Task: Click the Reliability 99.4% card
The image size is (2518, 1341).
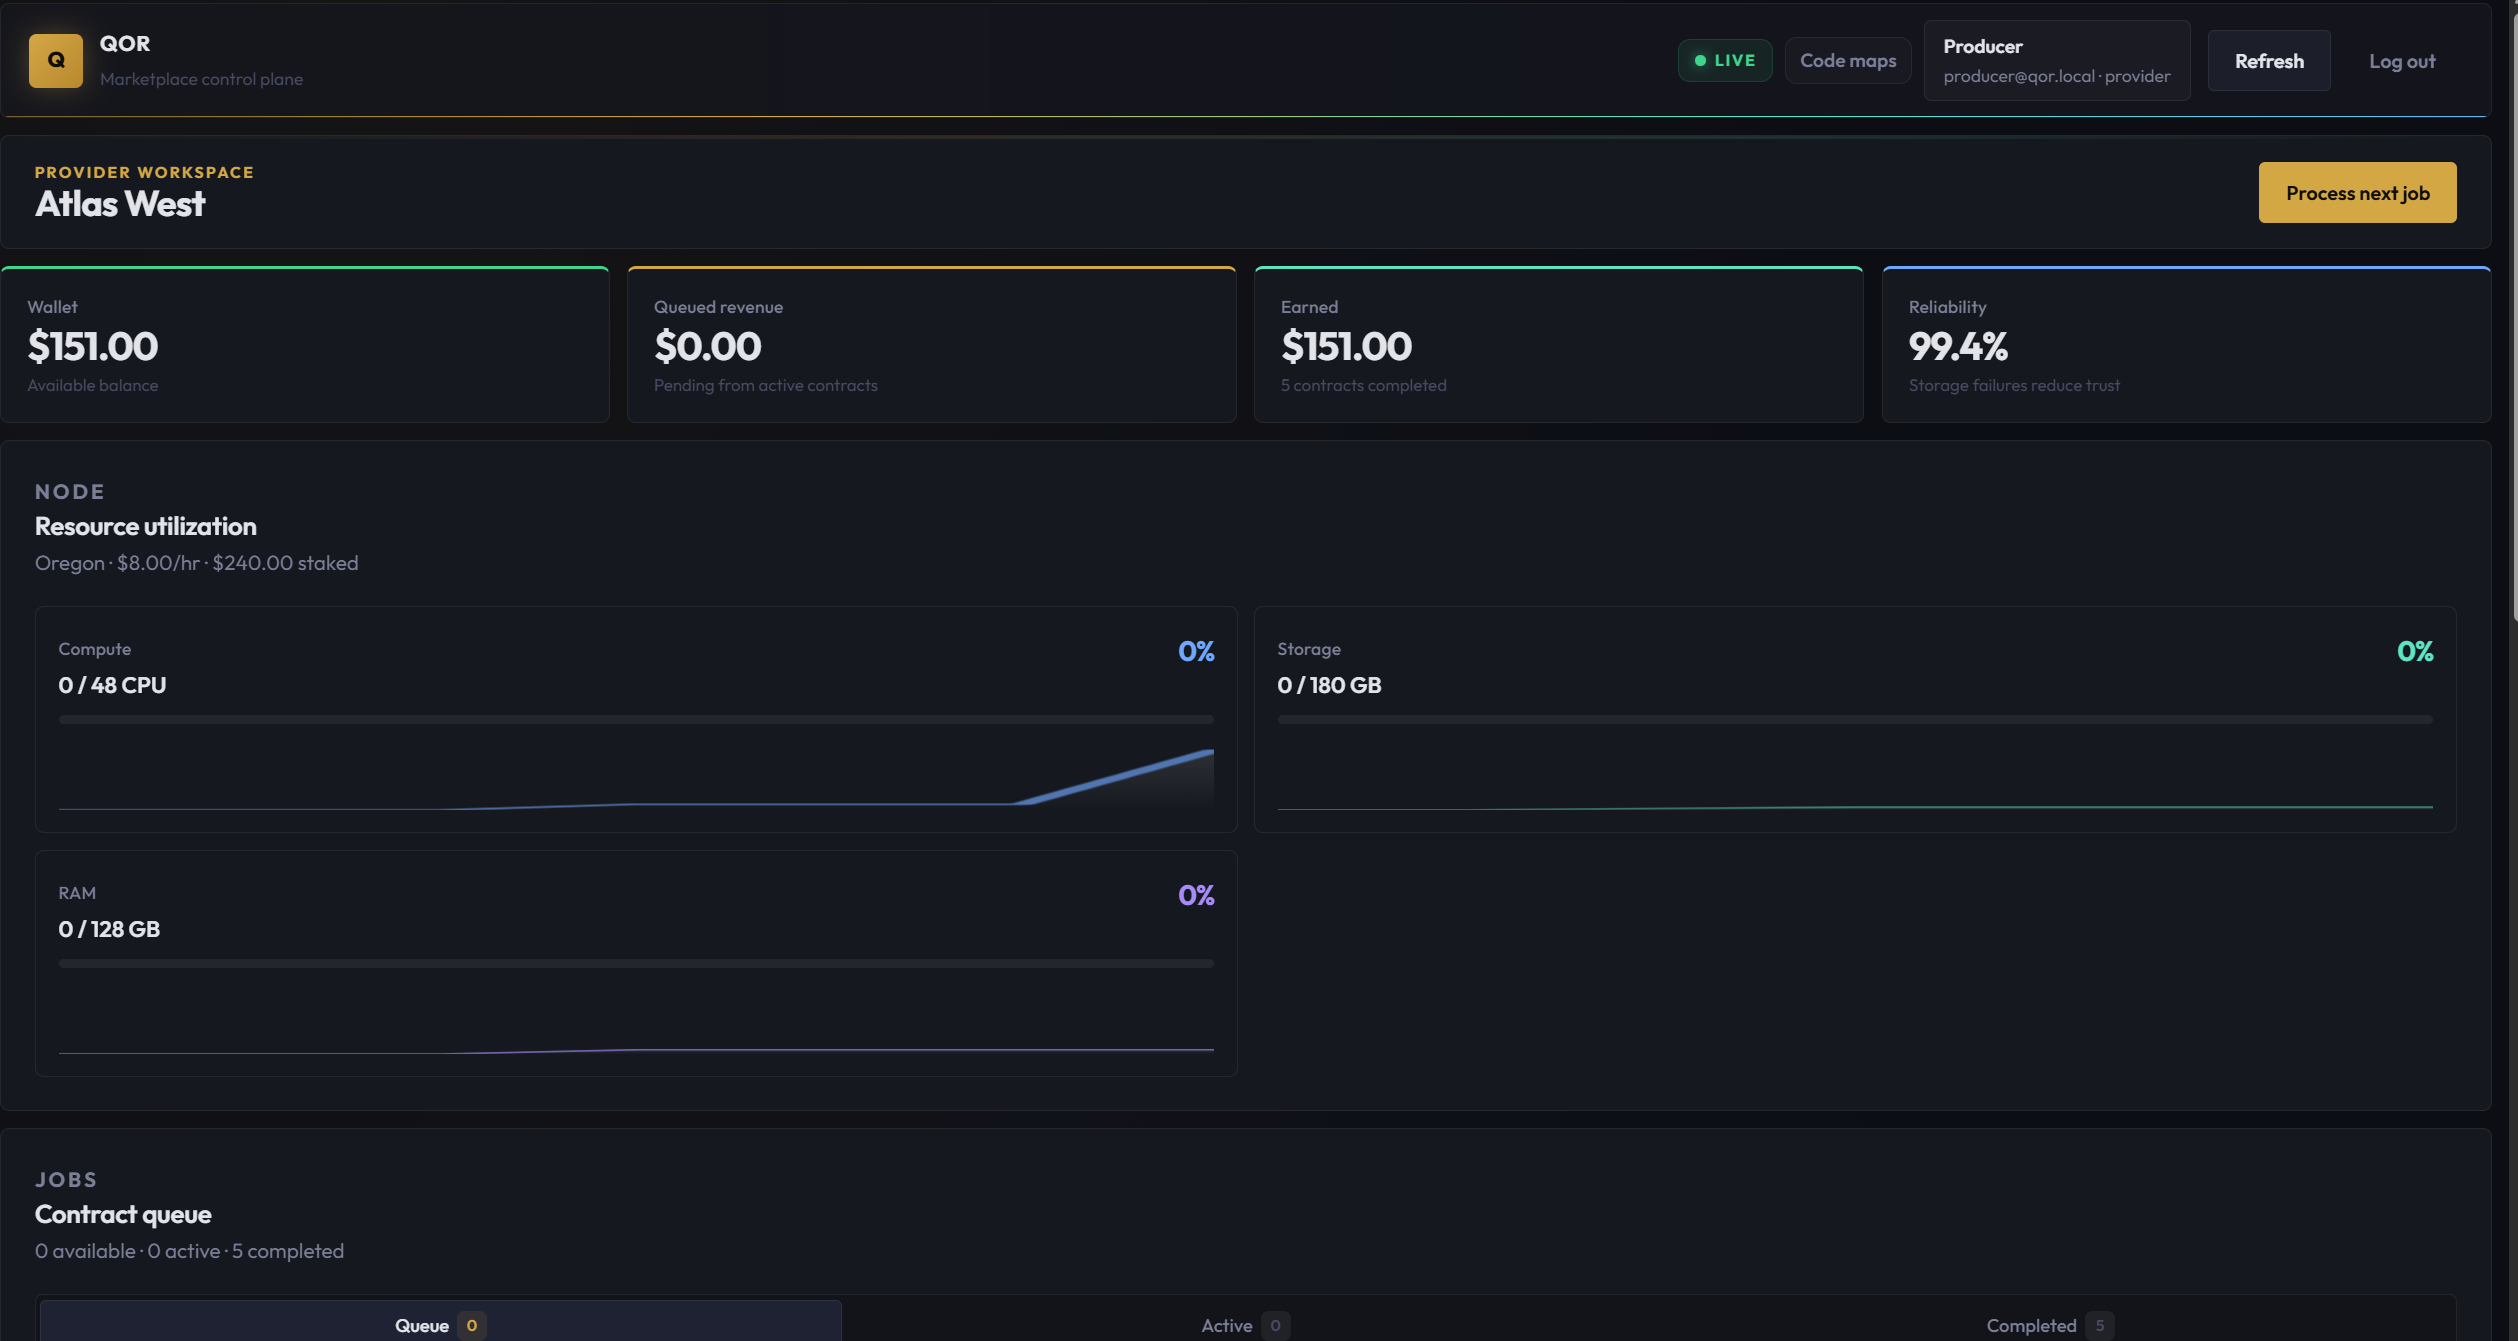Action: click(x=2185, y=345)
